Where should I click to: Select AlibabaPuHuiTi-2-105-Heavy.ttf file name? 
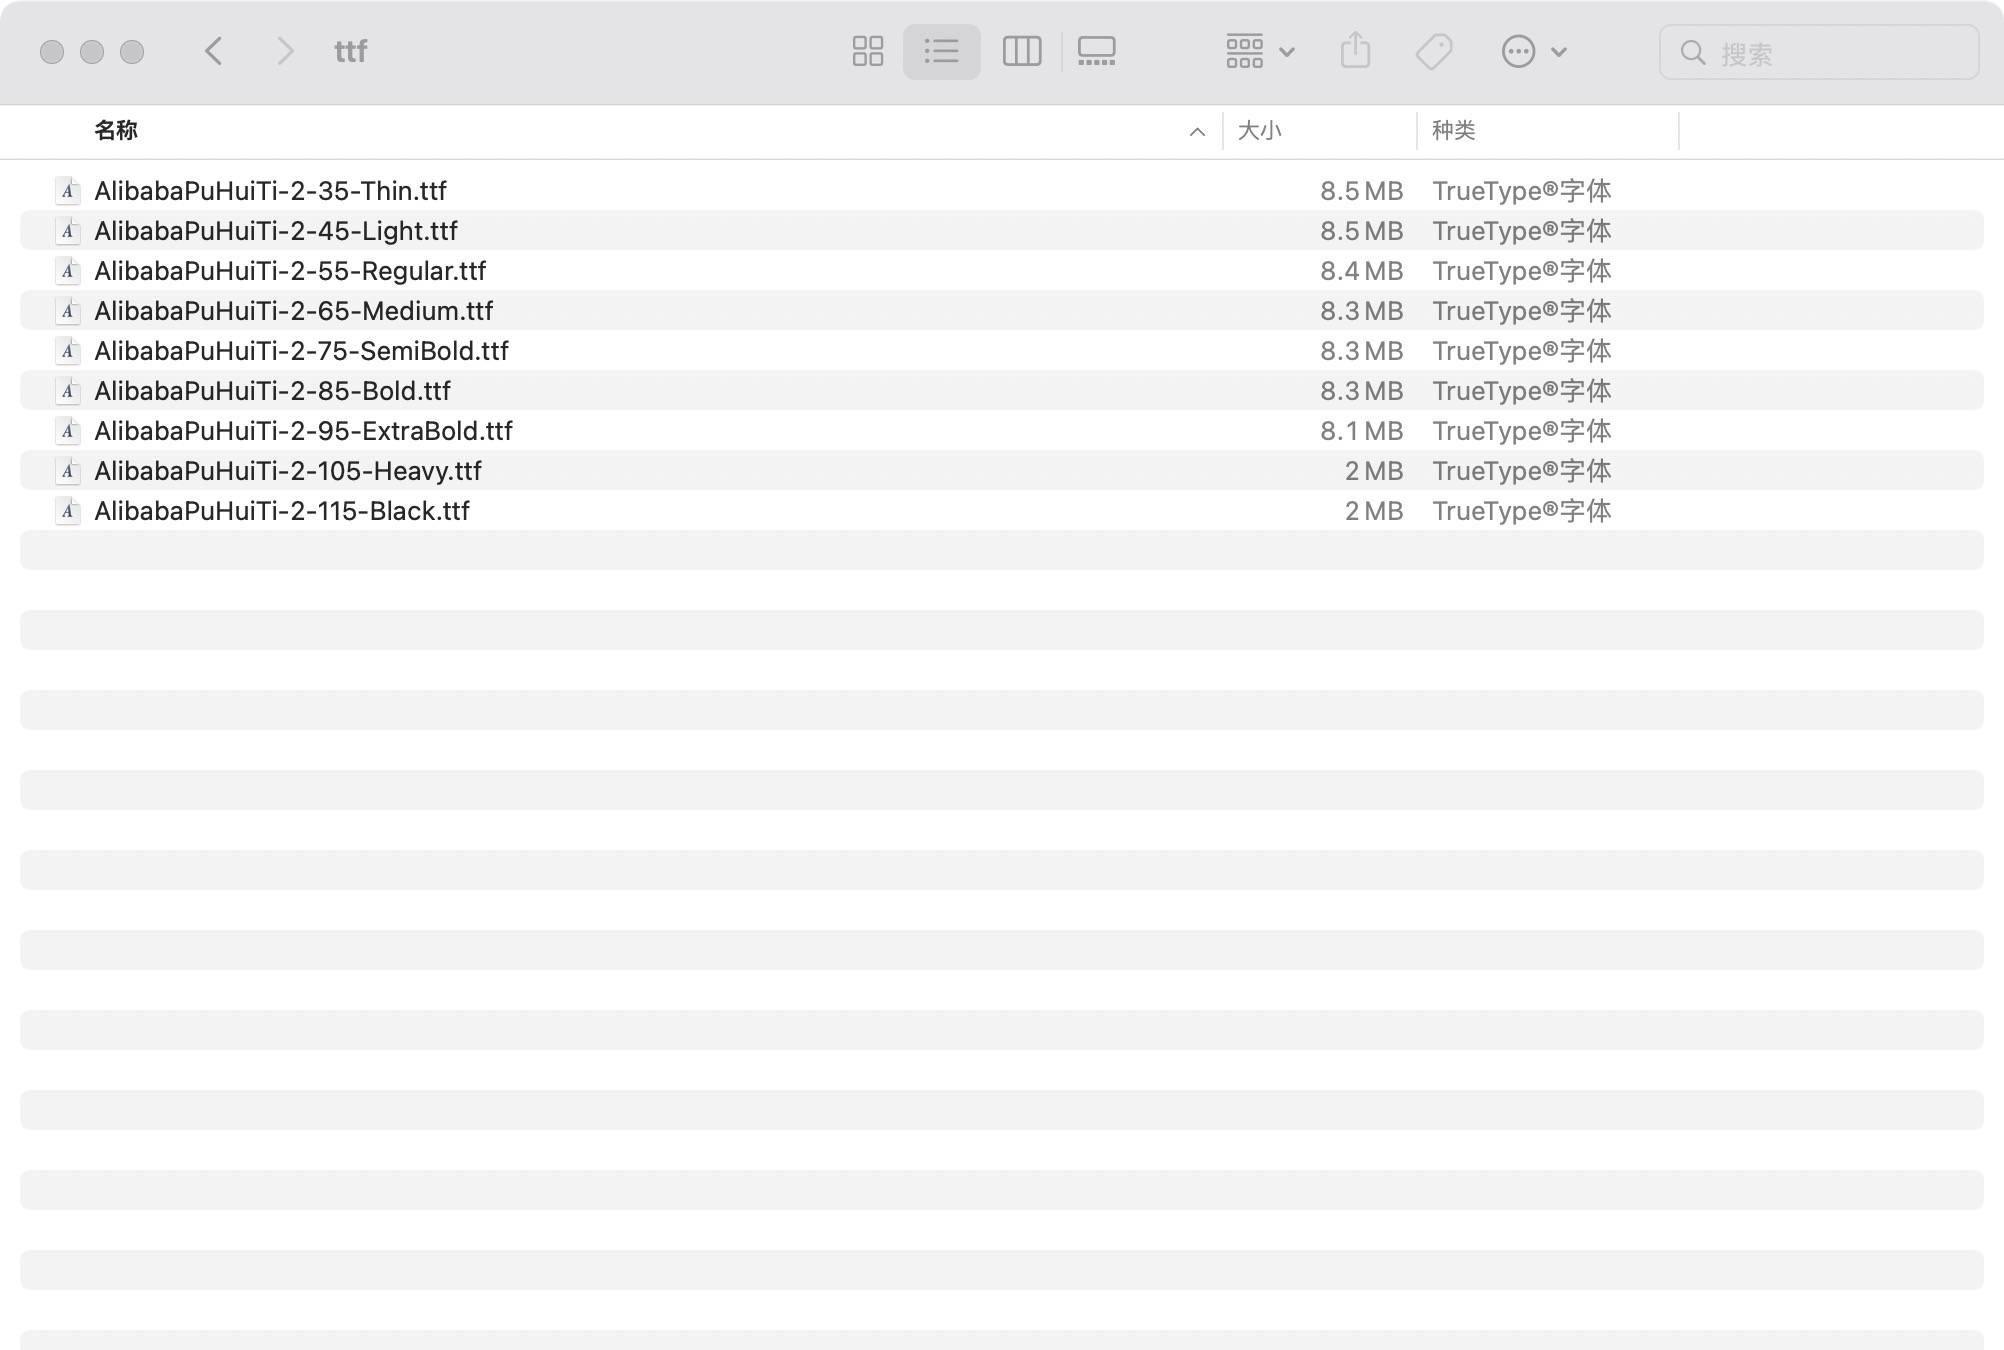288,470
